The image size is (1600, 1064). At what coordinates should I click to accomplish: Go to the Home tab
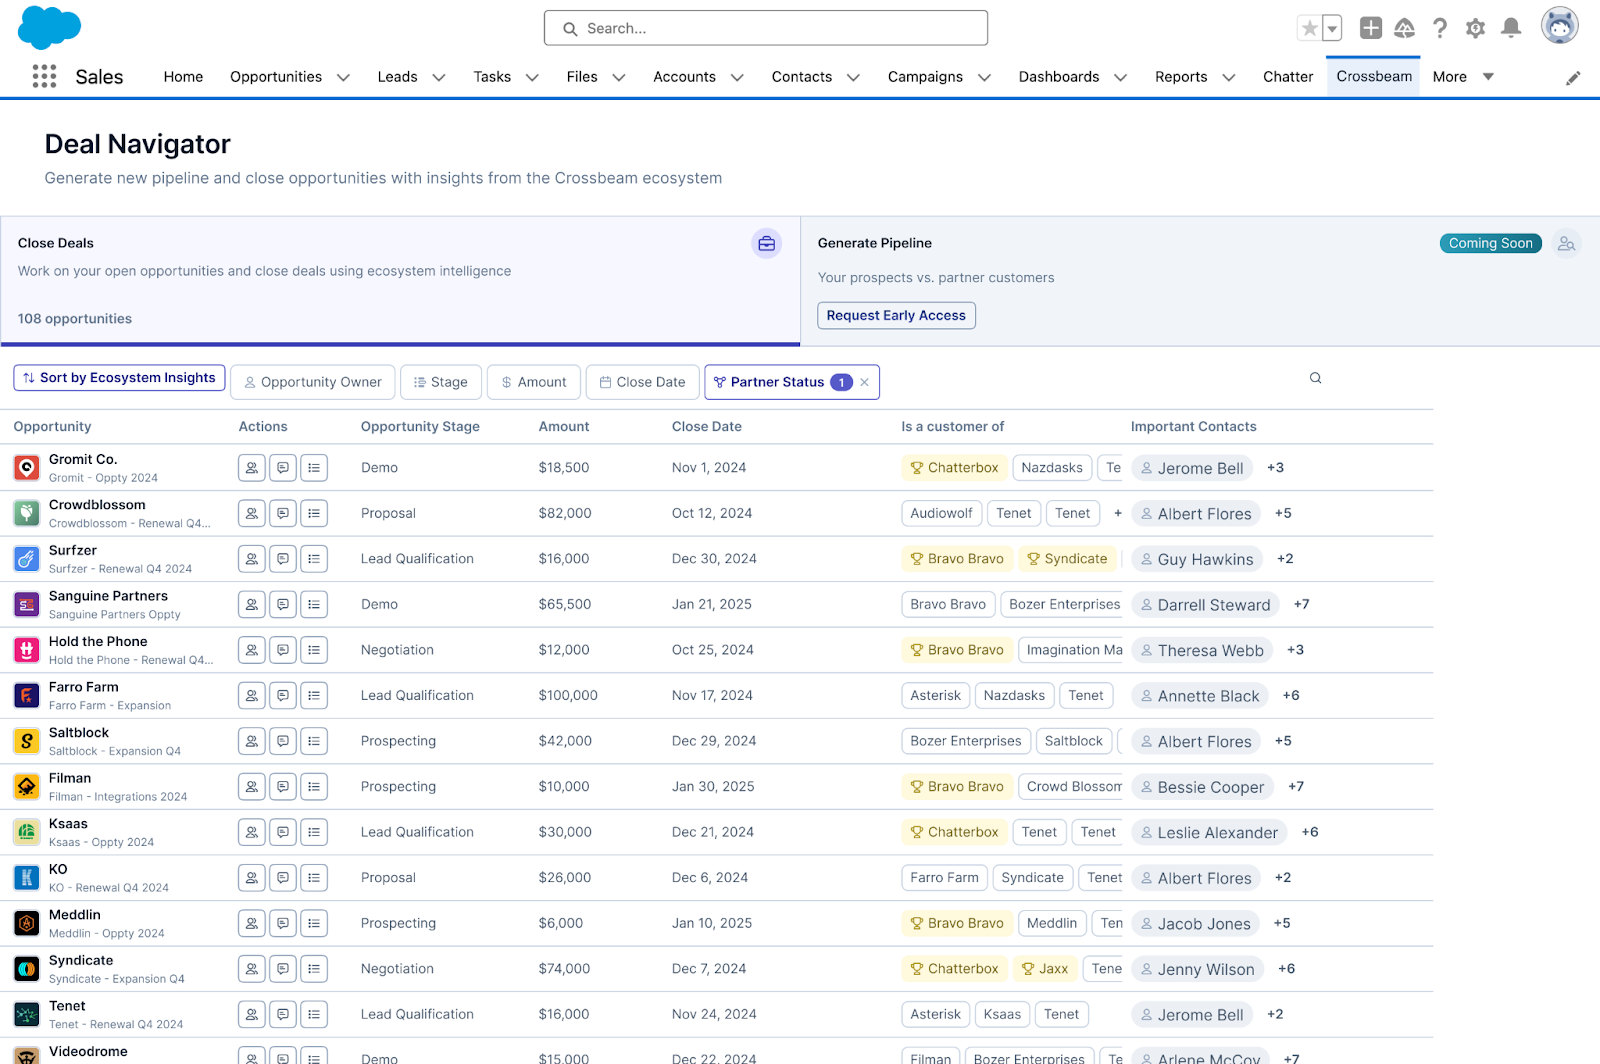click(183, 77)
